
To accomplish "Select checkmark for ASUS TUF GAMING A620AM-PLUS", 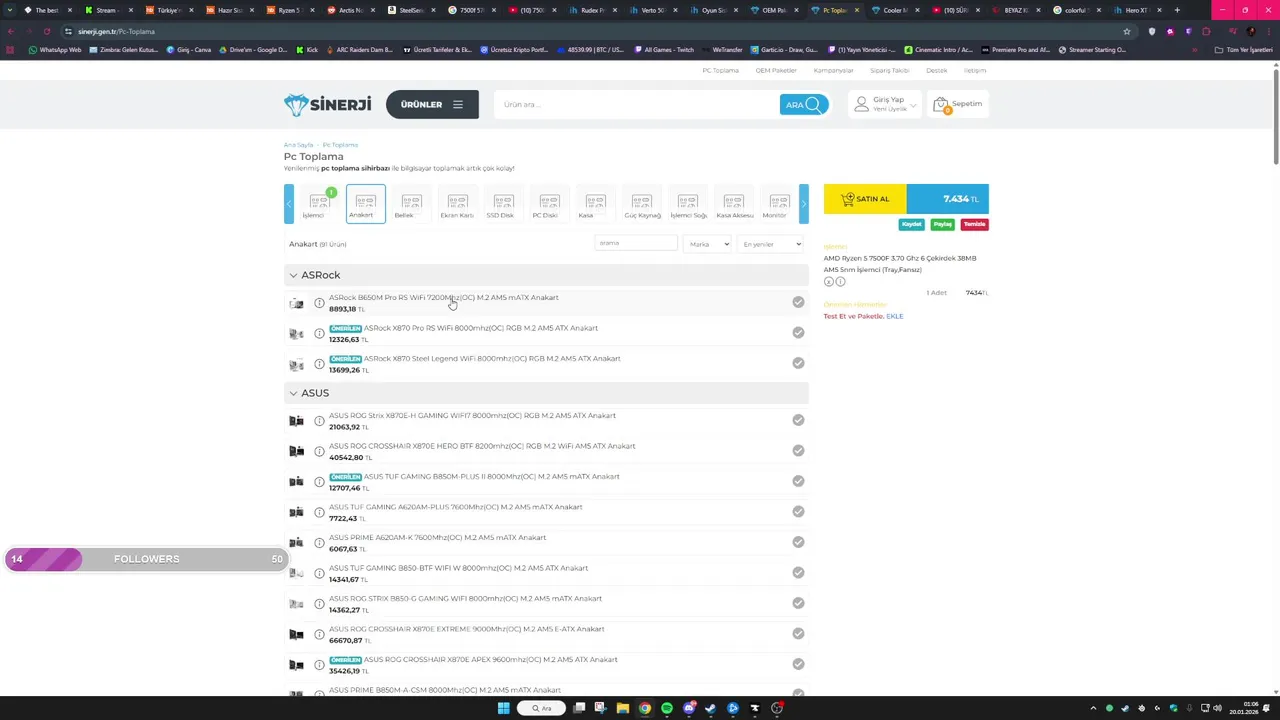I will click(798, 511).
